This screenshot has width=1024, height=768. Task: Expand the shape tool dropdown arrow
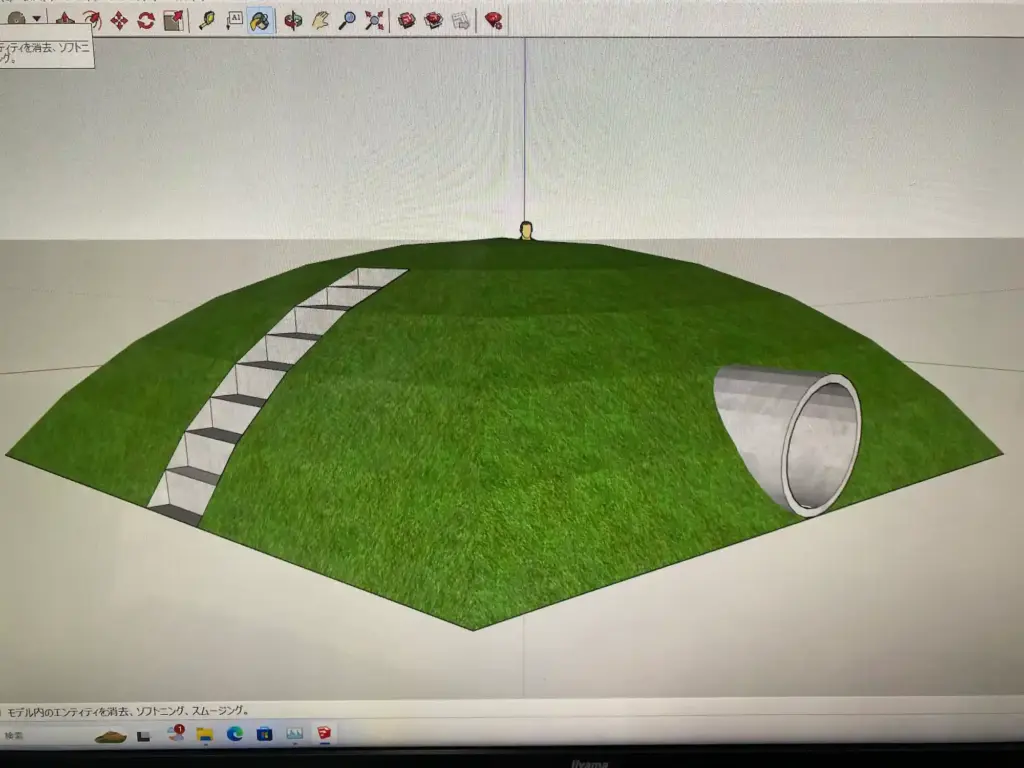coord(37,18)
